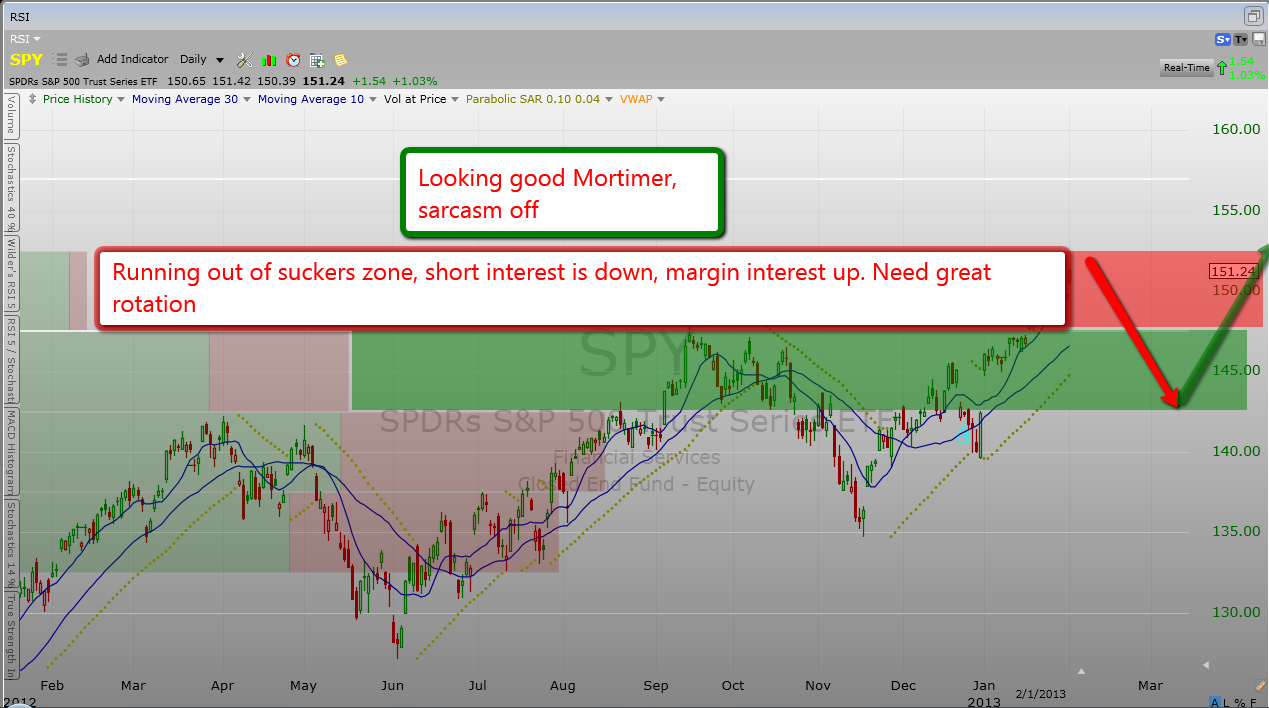Open the gray T dropdown button
This screenshot has height=708, width=1269.
1241,39
